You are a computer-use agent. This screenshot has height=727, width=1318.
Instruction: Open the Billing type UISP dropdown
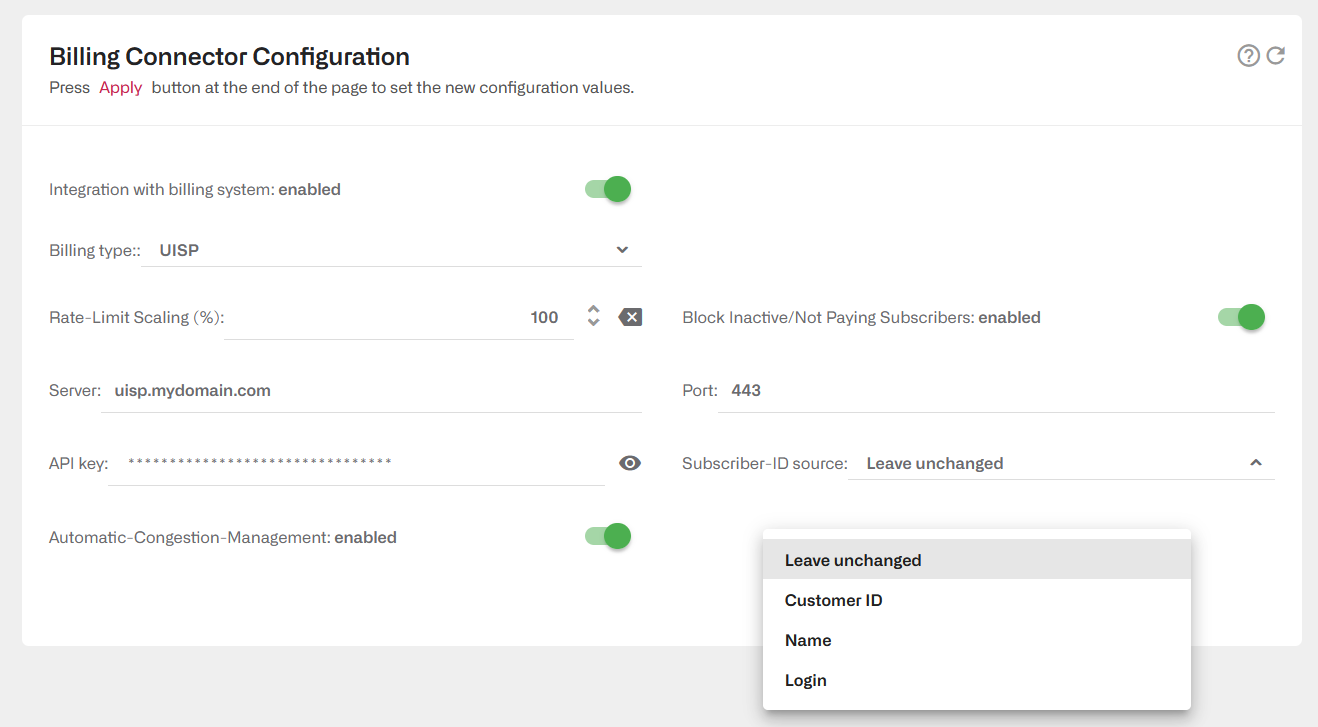point(392,250)
